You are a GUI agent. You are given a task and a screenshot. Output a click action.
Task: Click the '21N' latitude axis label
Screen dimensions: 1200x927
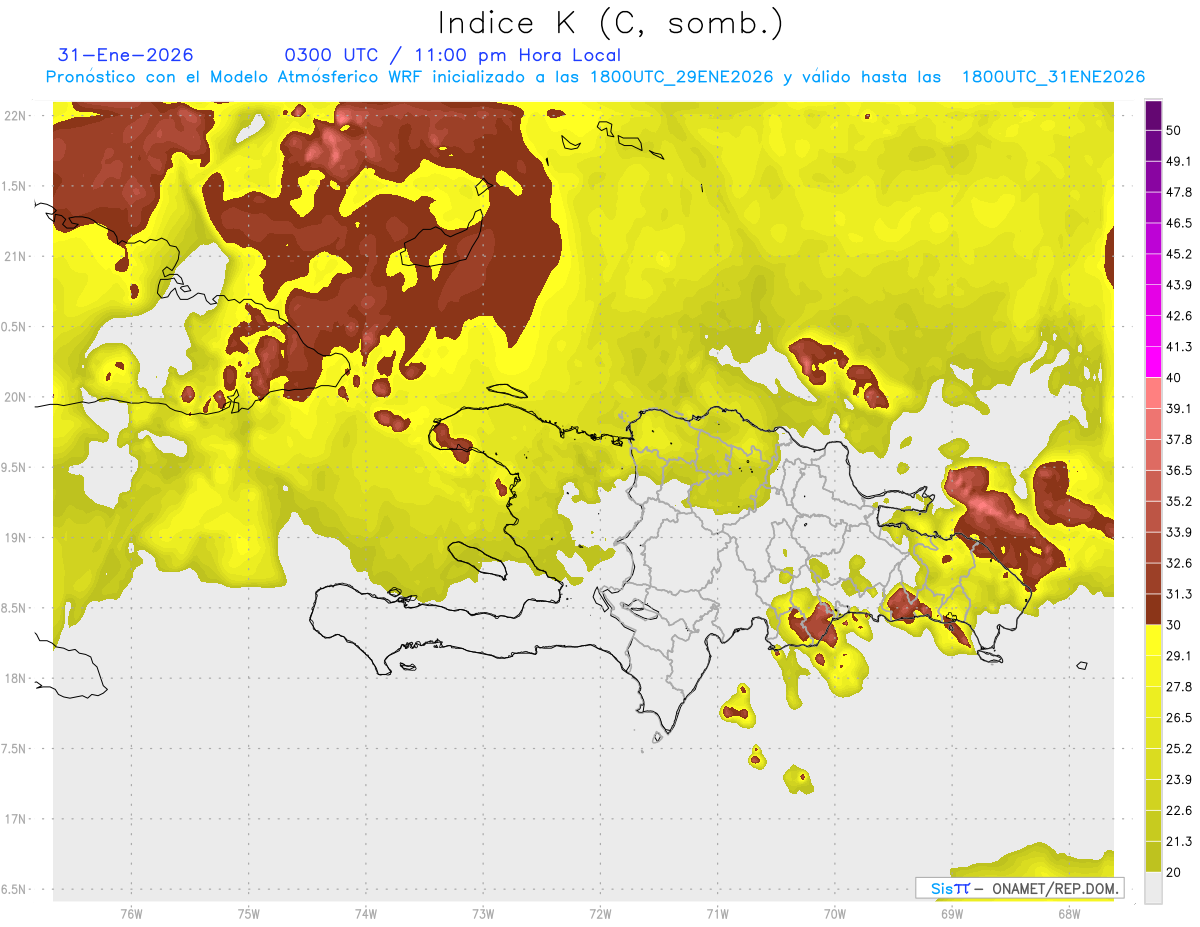click(x=16, y=256)
